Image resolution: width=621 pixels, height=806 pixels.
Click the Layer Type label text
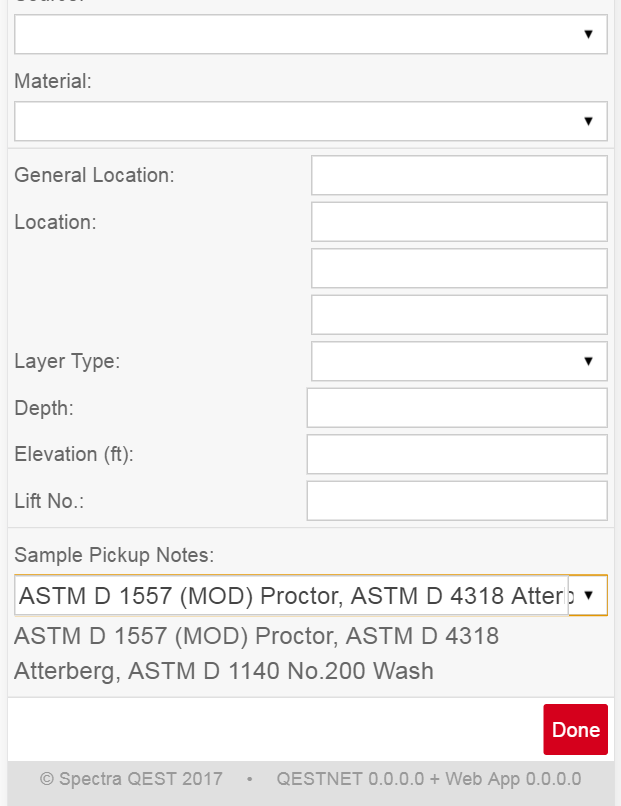[67, 361]
